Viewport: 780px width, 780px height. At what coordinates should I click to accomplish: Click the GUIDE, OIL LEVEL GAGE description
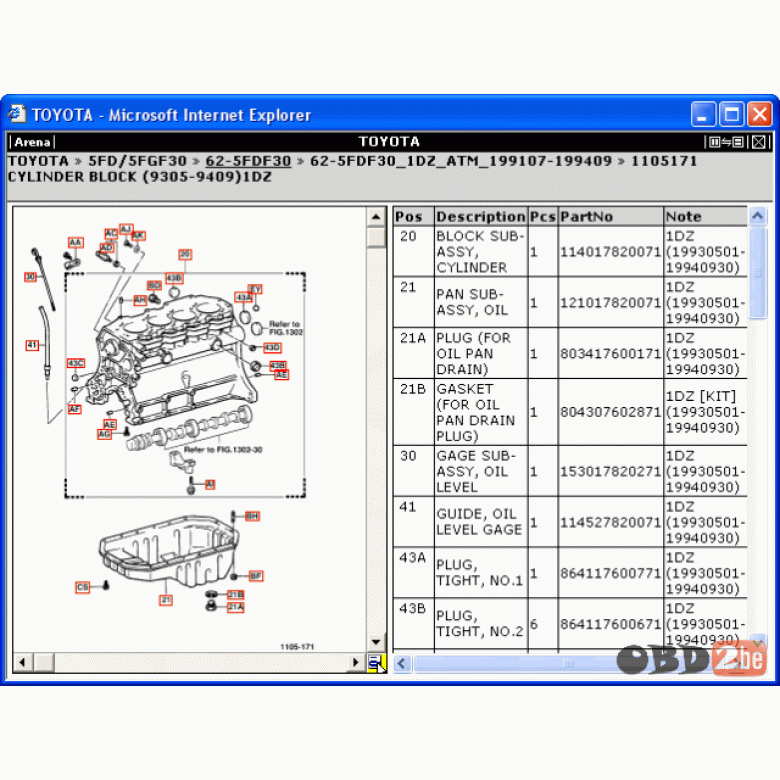479,522
